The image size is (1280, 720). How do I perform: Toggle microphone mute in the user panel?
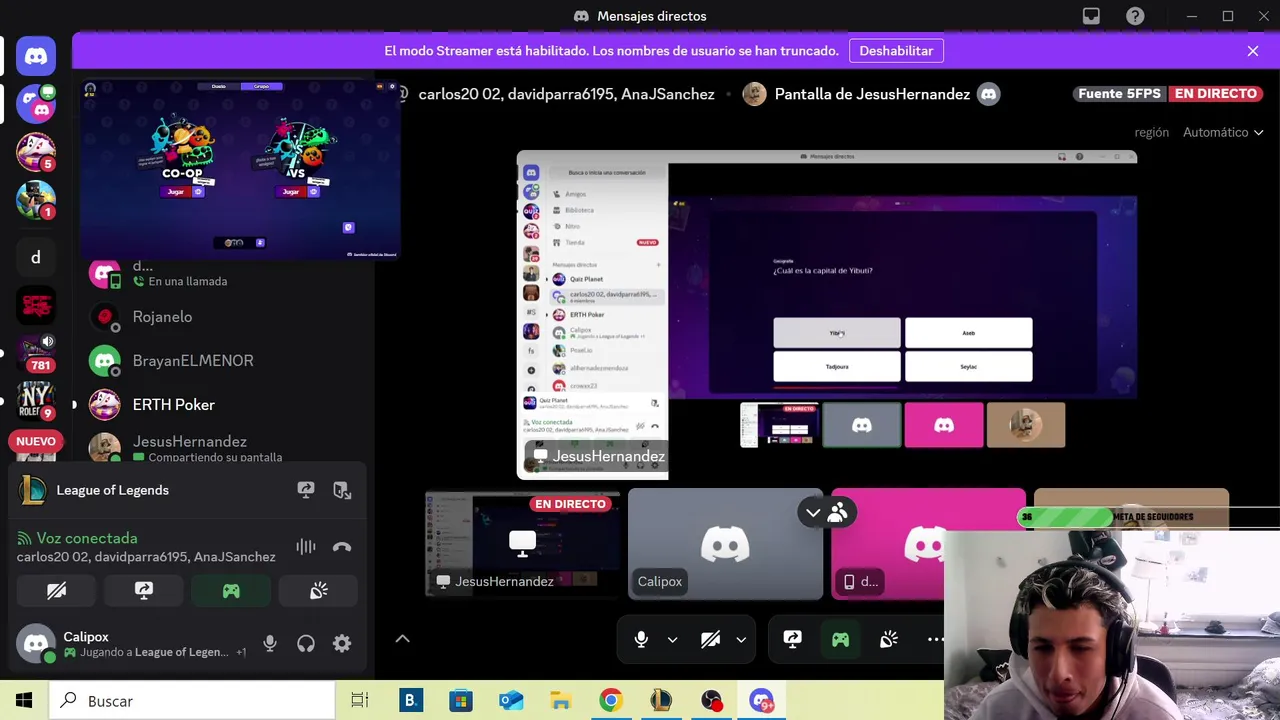point(270,644)
